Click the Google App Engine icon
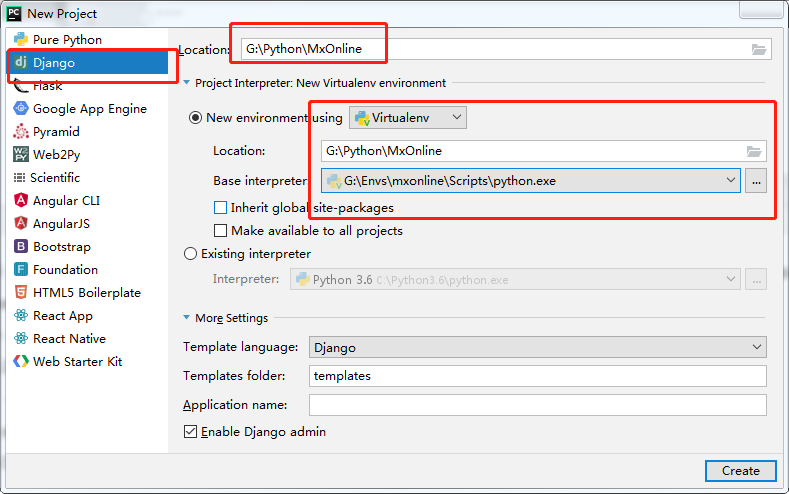 tap(21, 108)
